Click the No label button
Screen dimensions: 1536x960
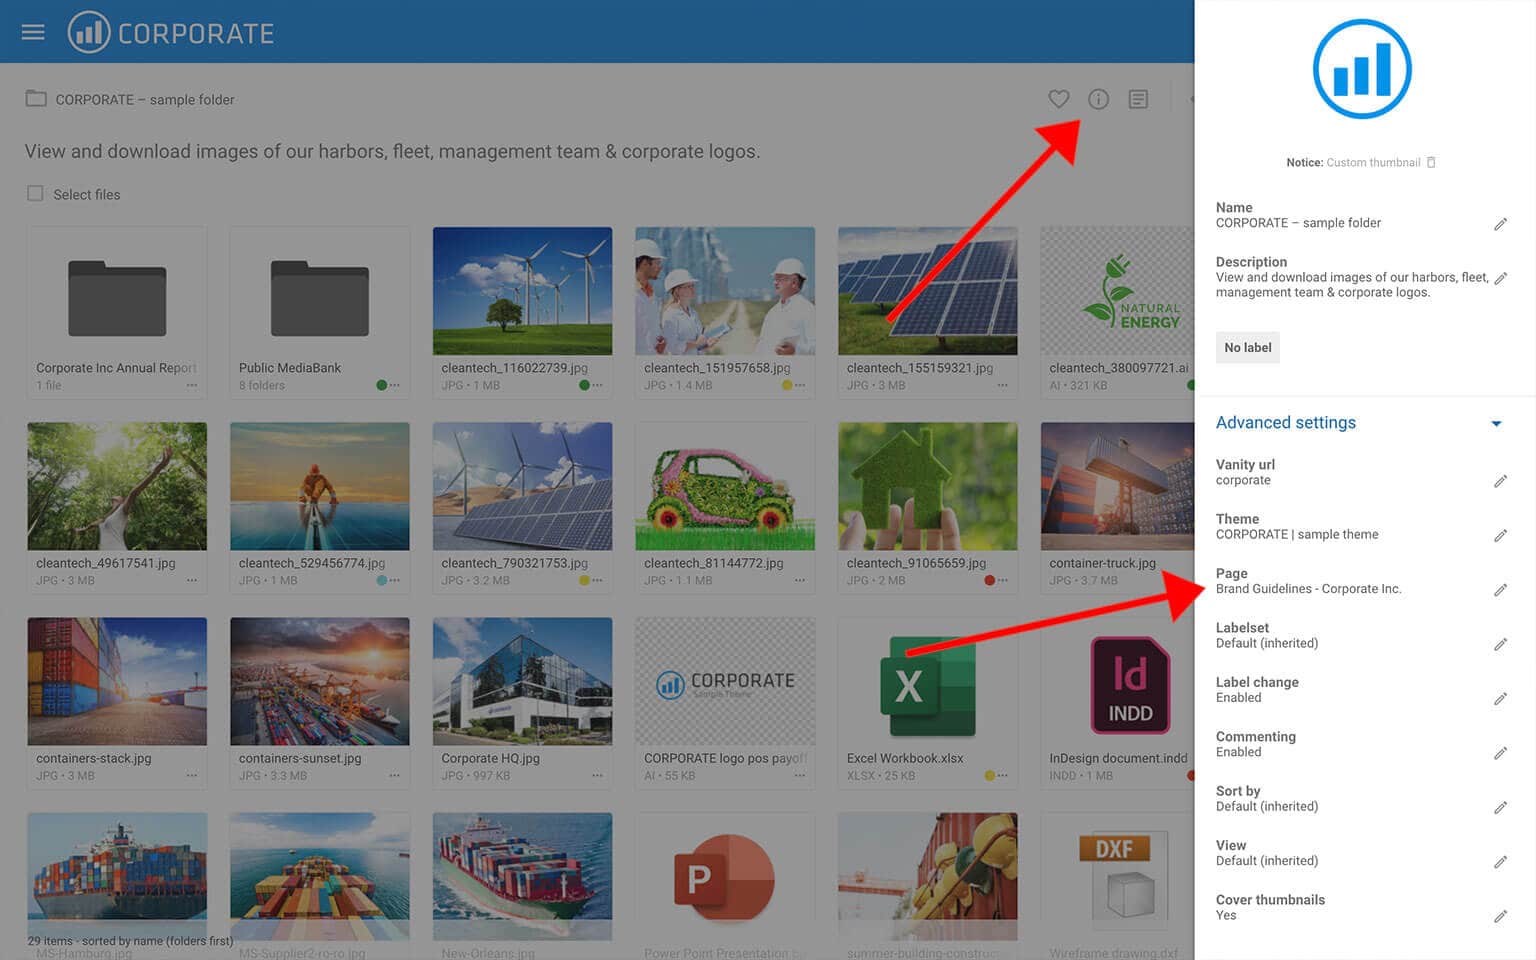point(1247,348)
